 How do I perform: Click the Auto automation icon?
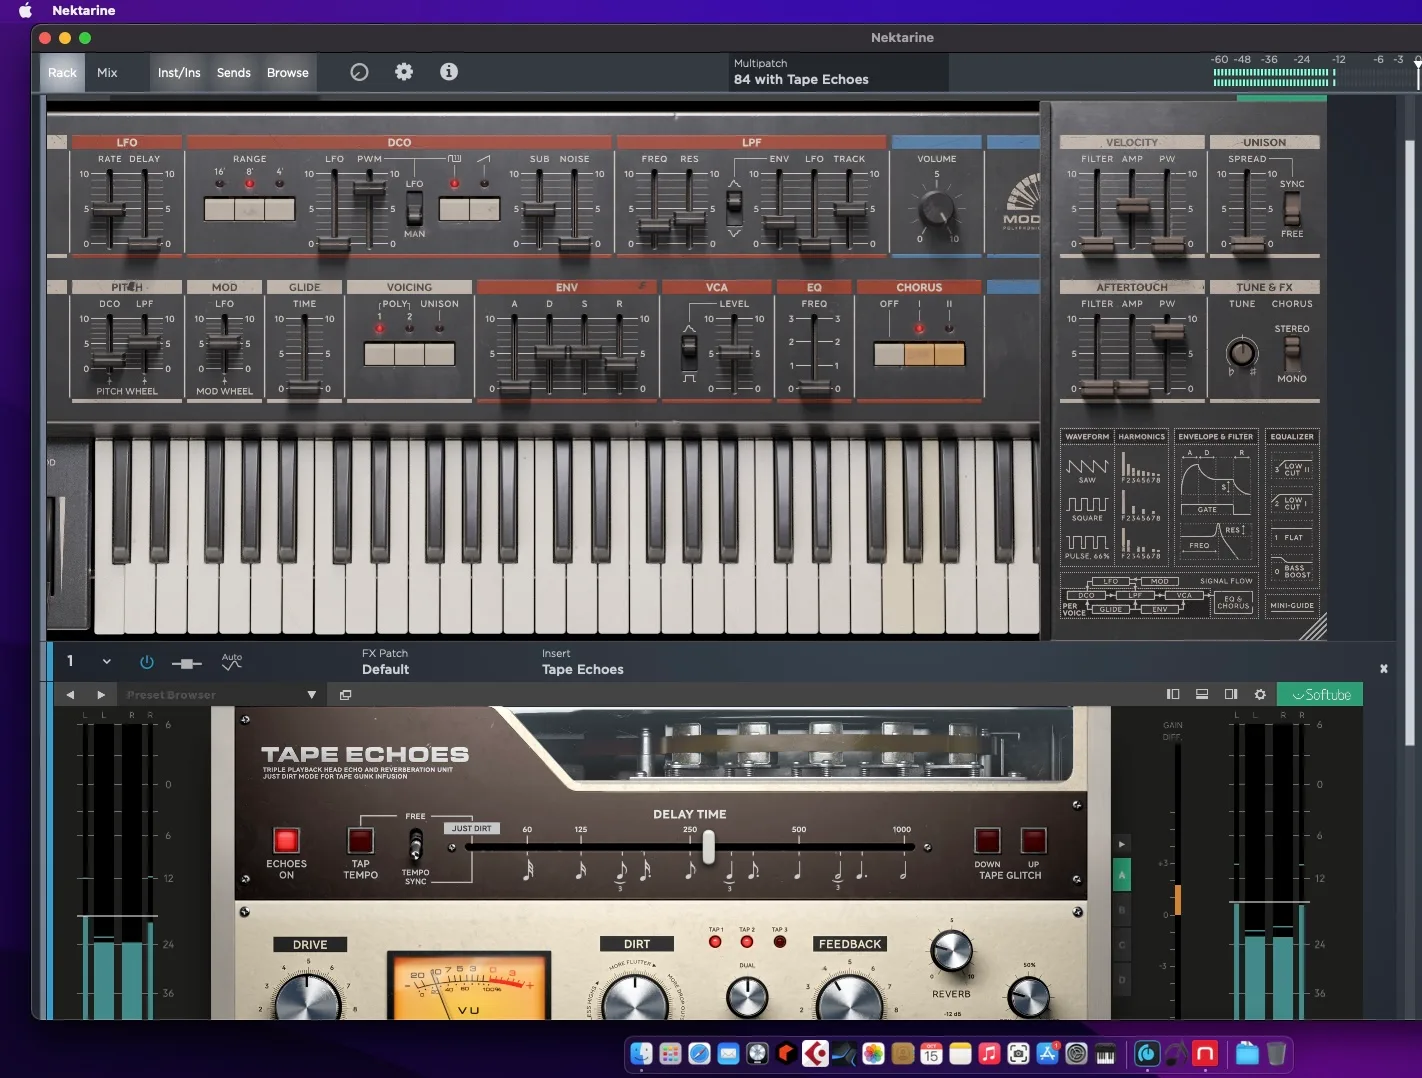click(232, 662)
